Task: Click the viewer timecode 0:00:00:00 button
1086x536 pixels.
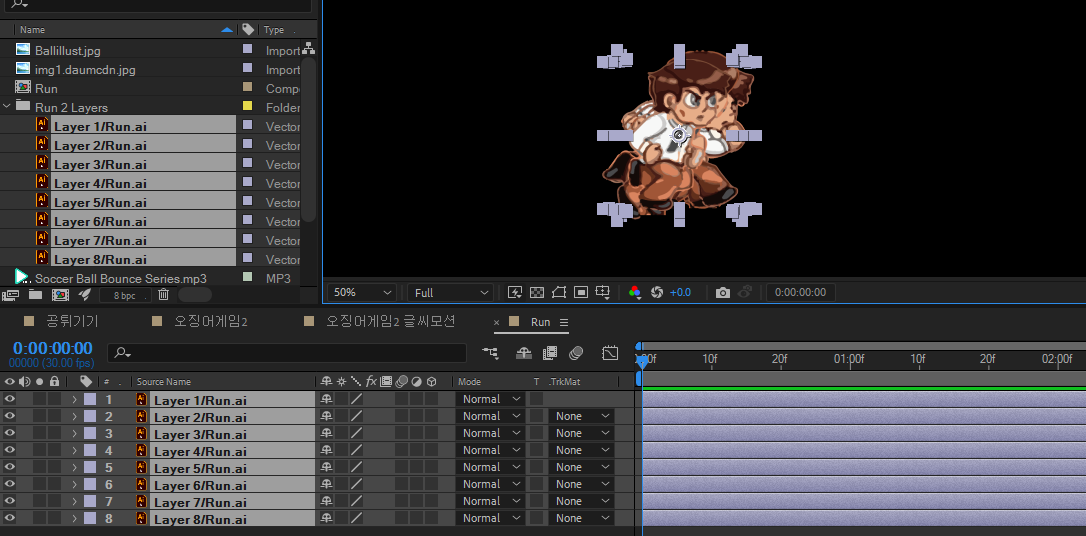Action: (x=801, y=292)
